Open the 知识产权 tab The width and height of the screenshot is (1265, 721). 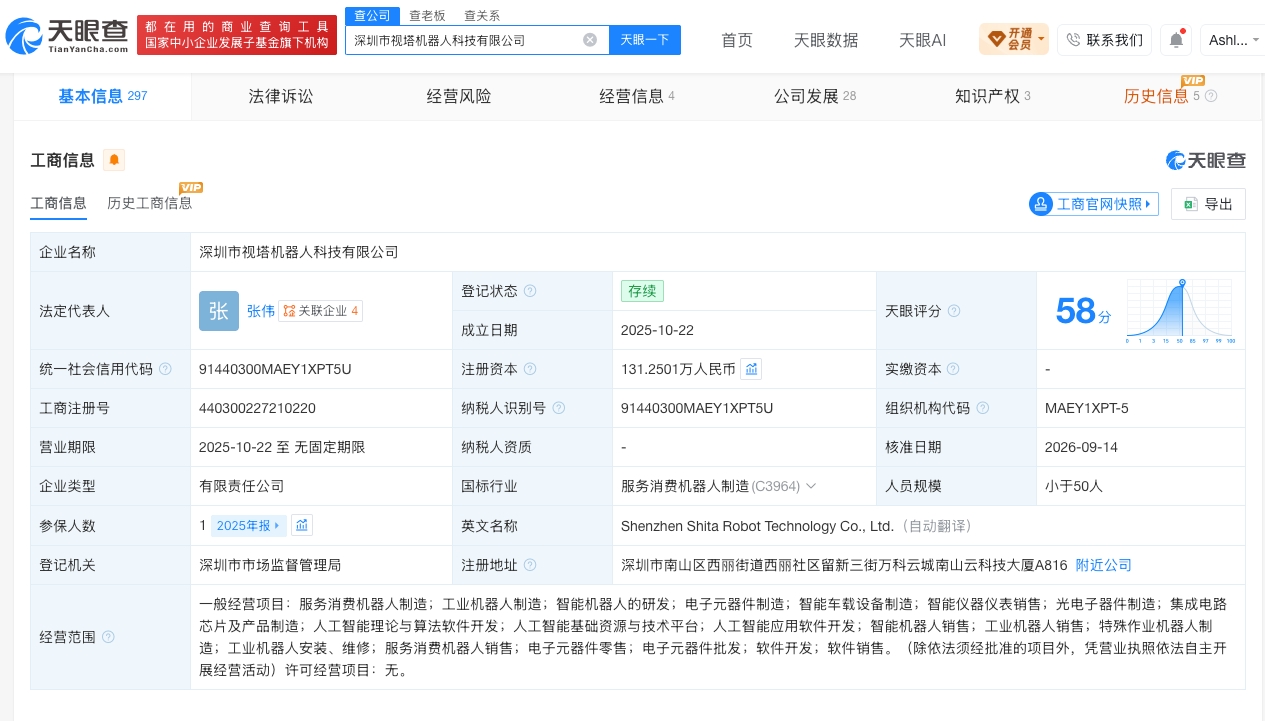[993, 96]
